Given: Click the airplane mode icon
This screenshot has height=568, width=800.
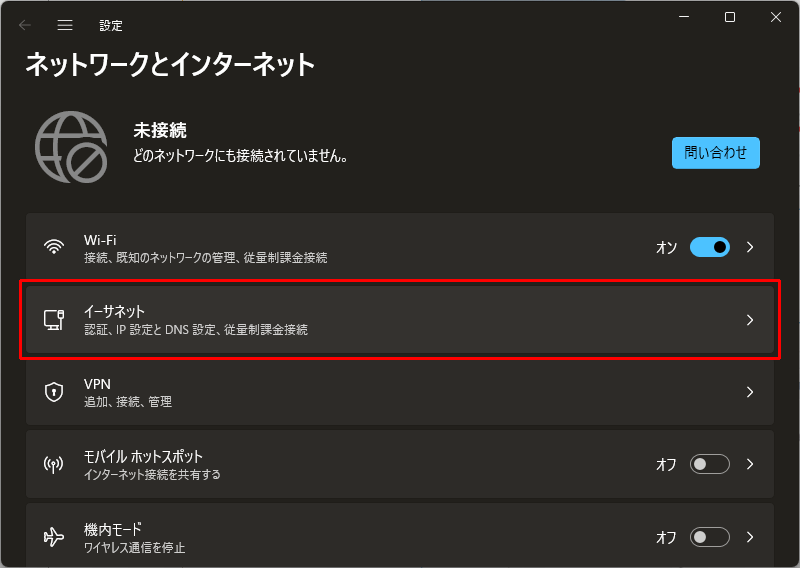Looking at the screenshot, I should click(54, 537).
